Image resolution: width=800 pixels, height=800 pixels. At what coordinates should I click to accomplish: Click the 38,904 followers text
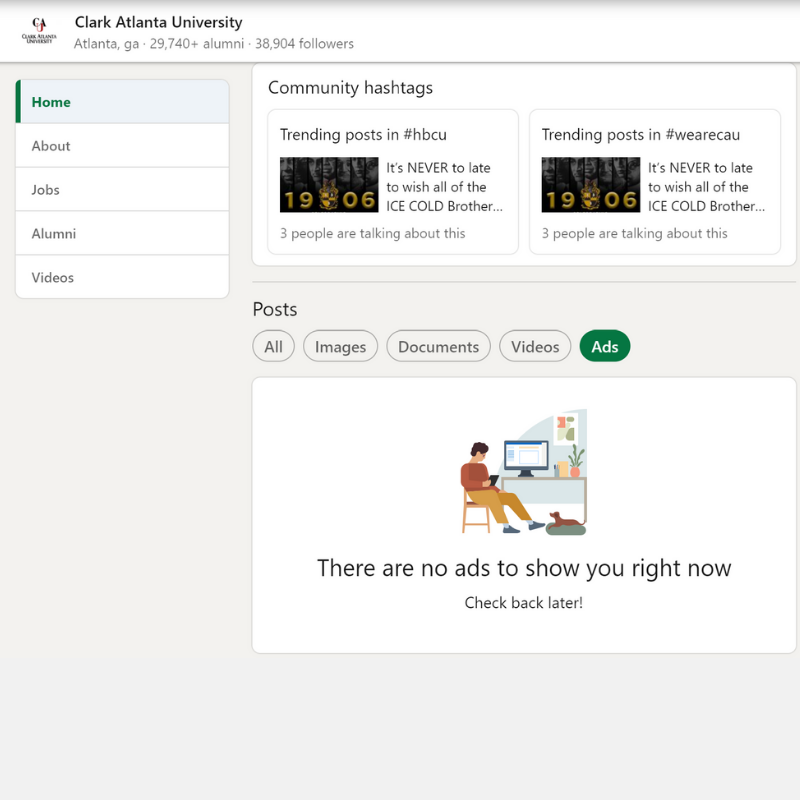coord(304,43)
